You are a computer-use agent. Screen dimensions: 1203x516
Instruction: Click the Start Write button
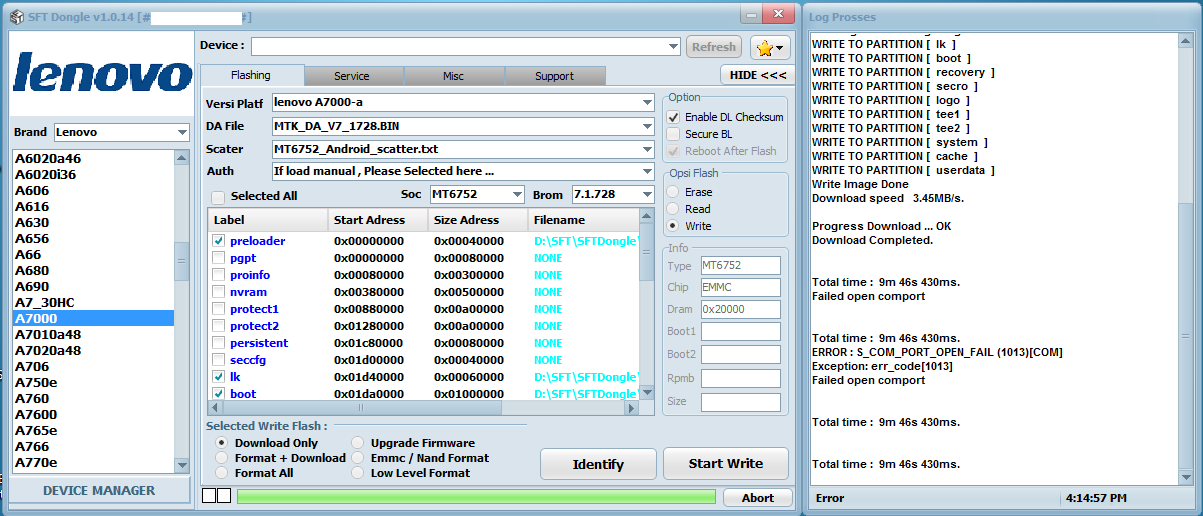(x=725, y=463)
